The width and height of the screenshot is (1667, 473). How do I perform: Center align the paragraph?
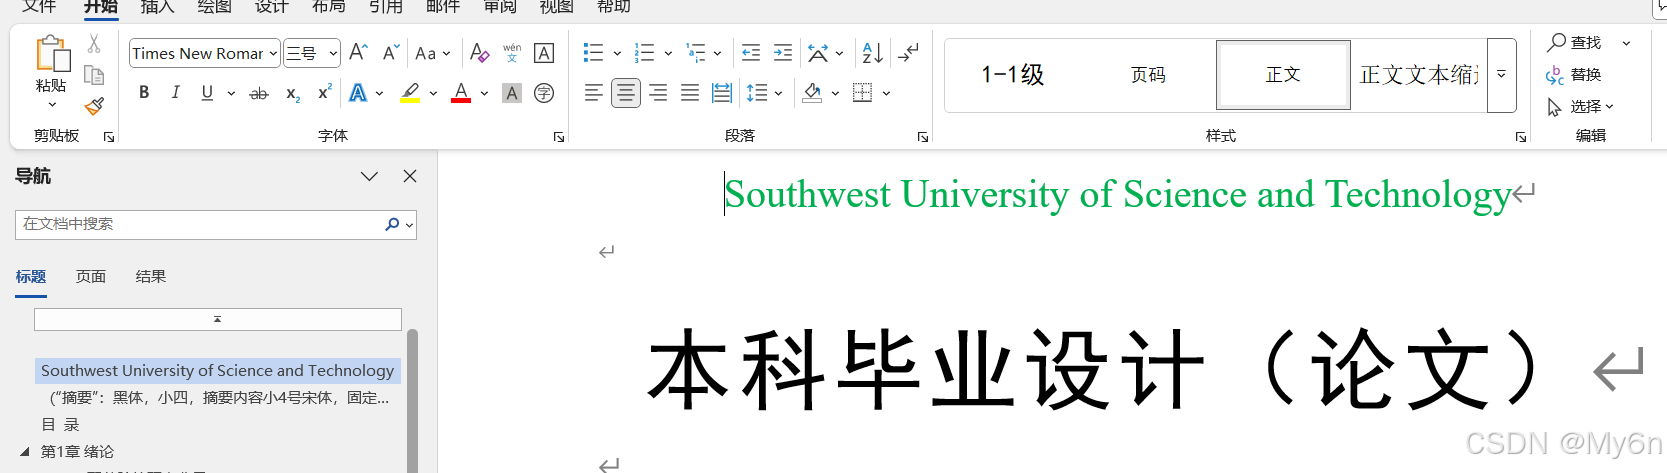click(x=626, y=93)
